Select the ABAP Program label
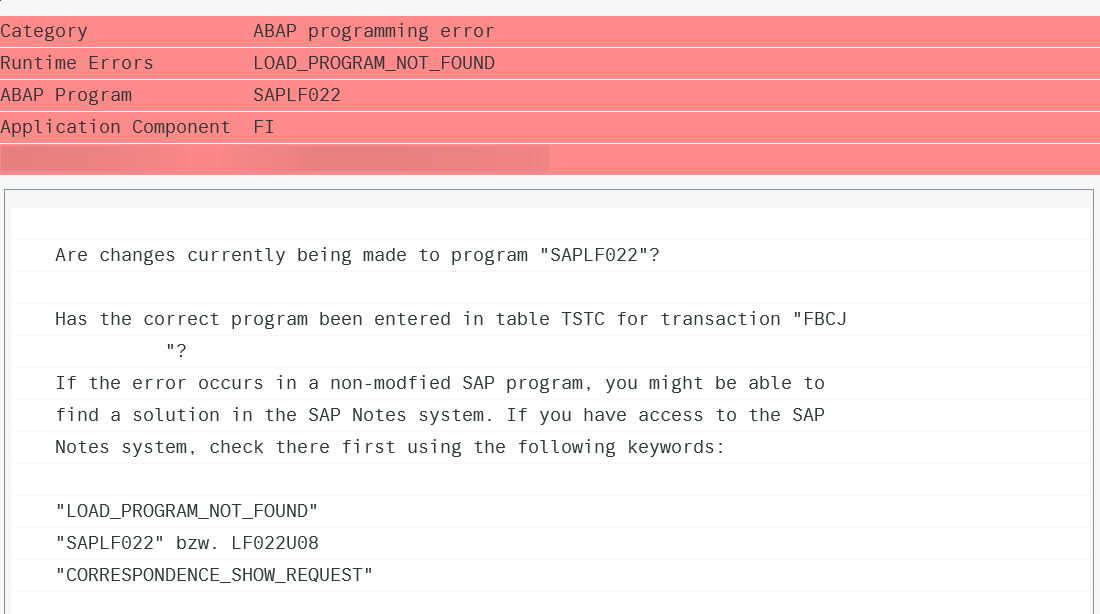The width and height of the screenshot is (1100, 614). [66, 95]
